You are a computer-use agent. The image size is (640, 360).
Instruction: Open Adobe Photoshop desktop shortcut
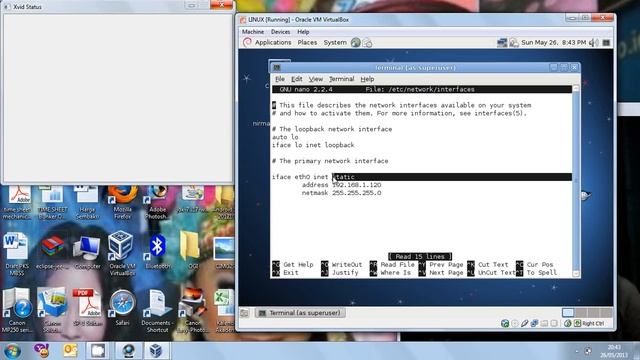click(157, 202)
